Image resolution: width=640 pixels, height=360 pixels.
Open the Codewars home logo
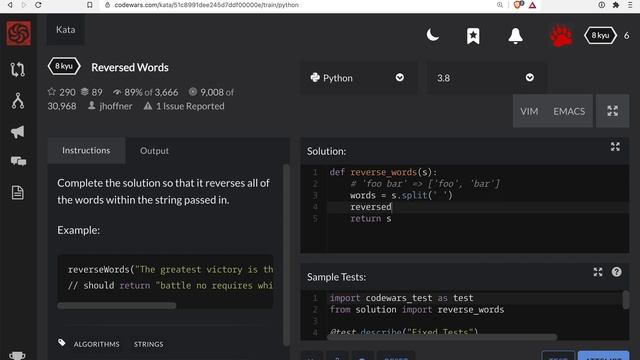(x=18, y=33)
